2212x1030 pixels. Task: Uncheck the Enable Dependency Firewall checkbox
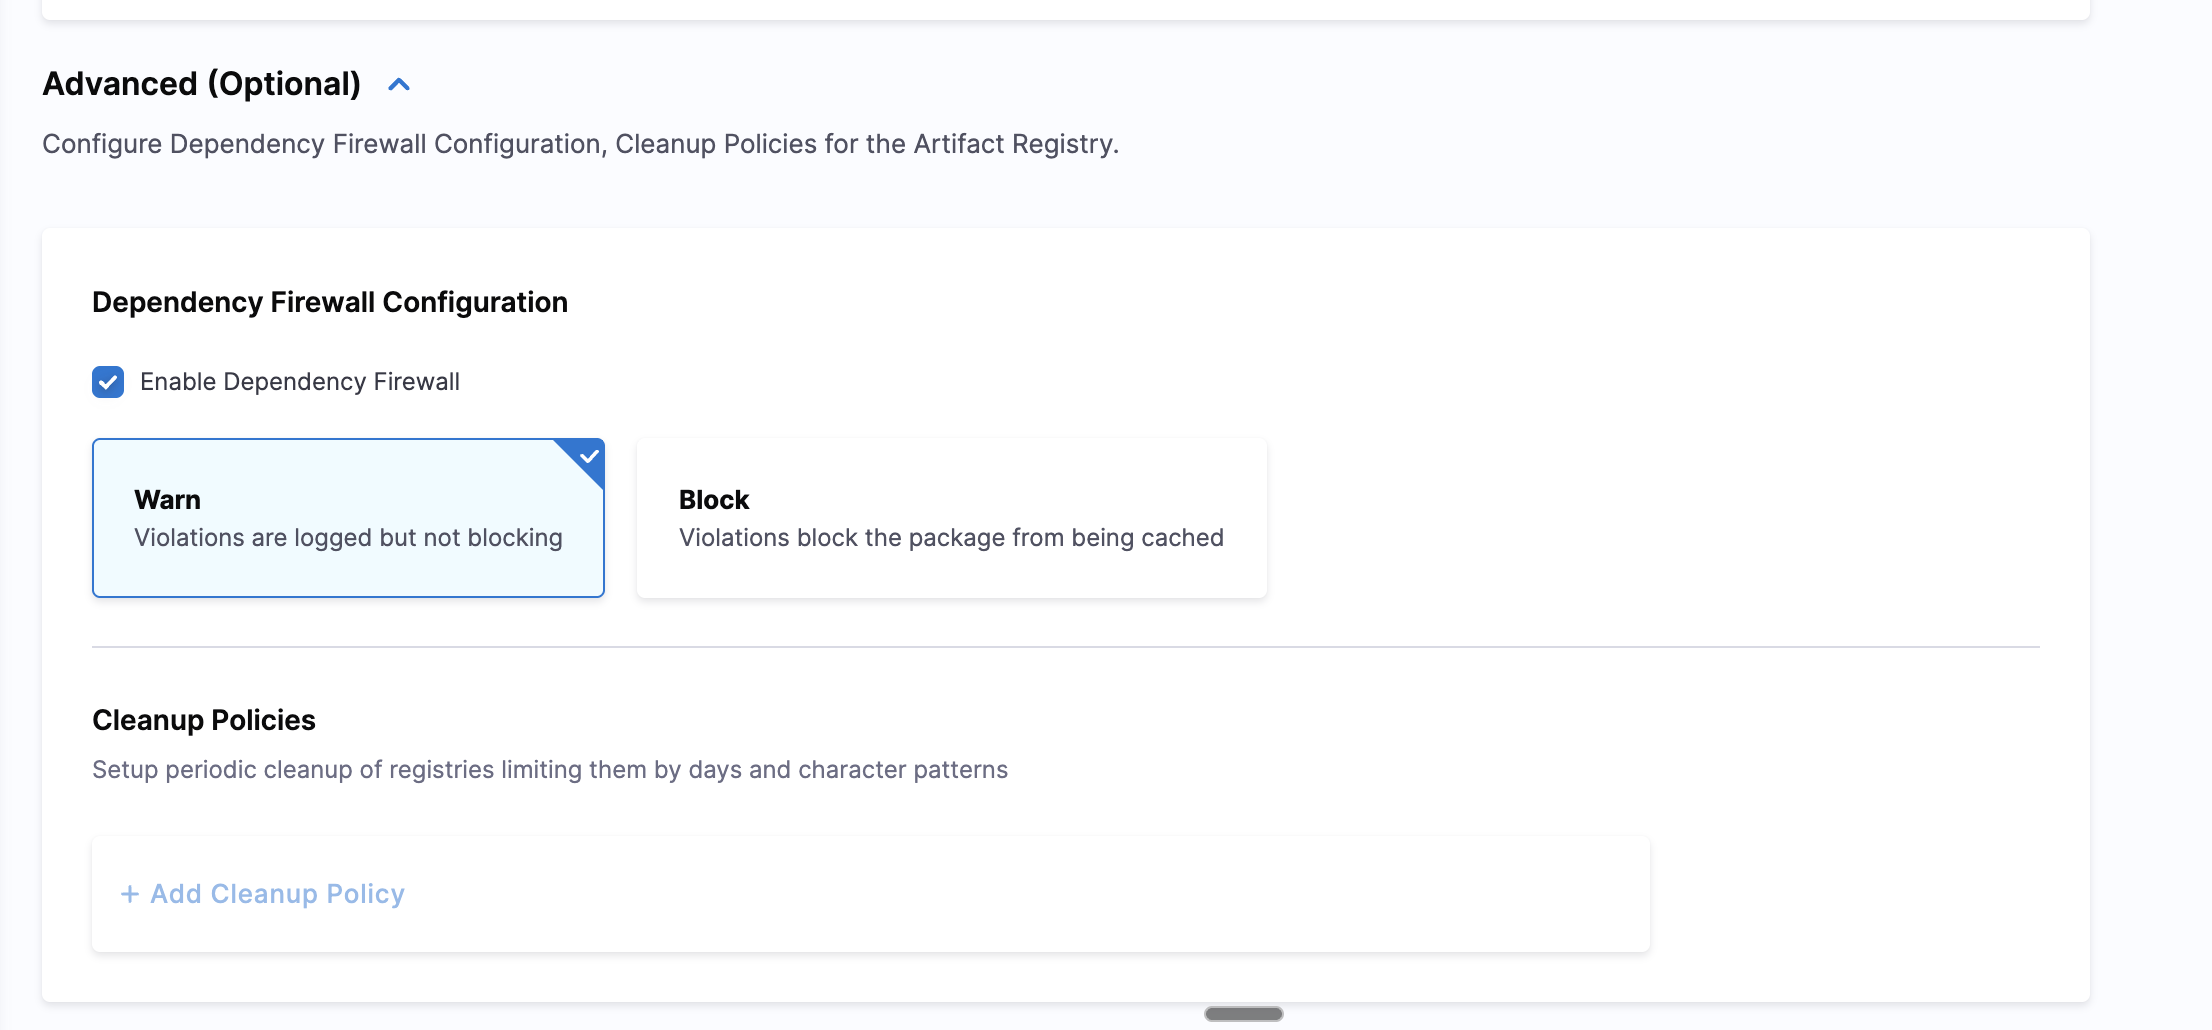pyautogui.click(x=108, y=382)
